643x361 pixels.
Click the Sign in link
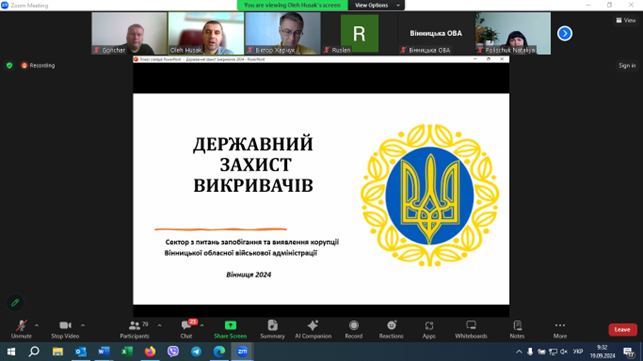(627, 65)
